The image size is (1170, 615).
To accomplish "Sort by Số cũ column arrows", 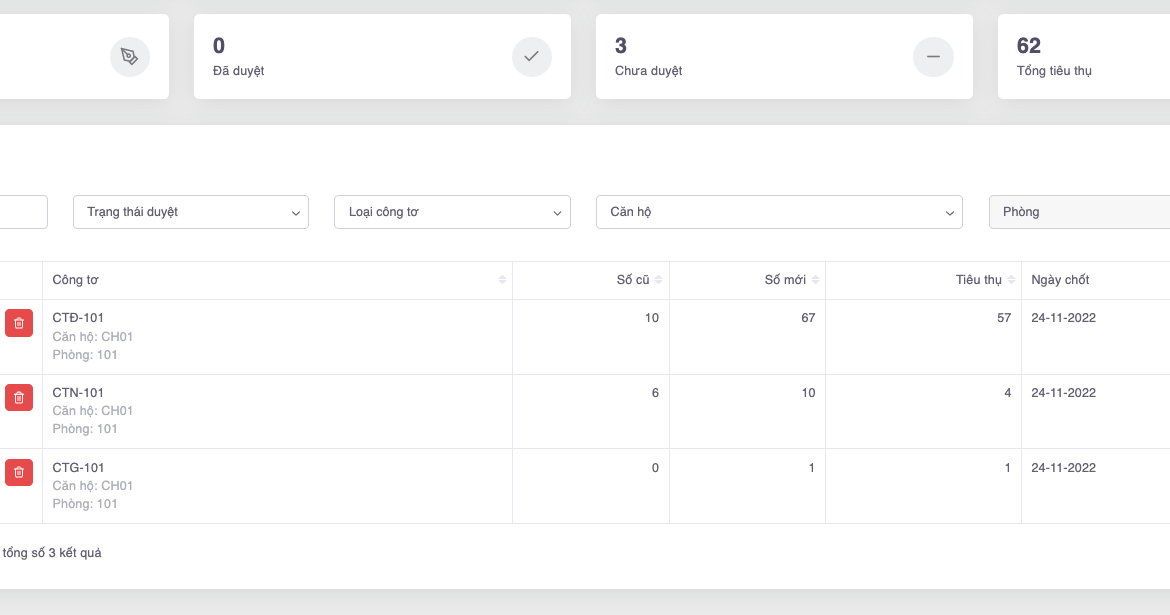I will click(659, 280).
